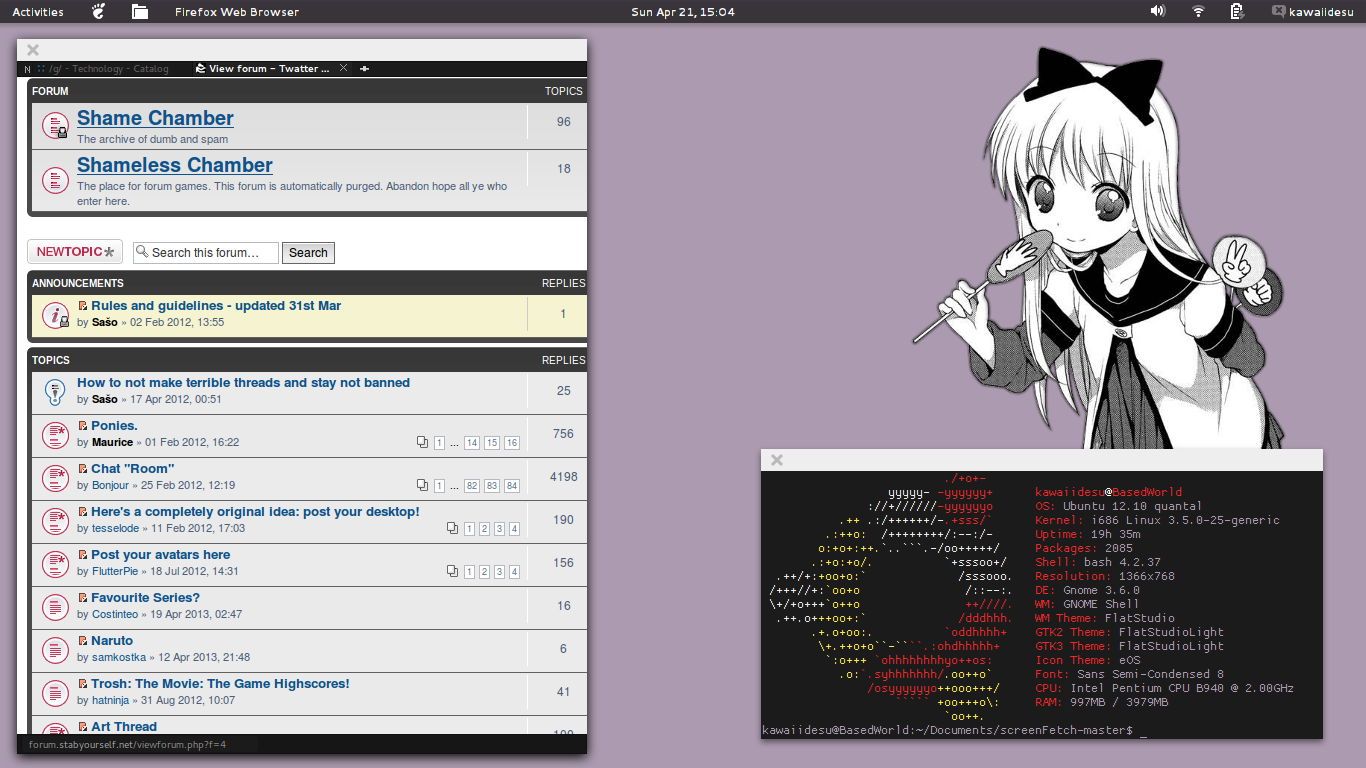Open the Firefox Web Browser app menu
The height and width of the screenshot is (768, 1366).
click(x=237, y=12)
